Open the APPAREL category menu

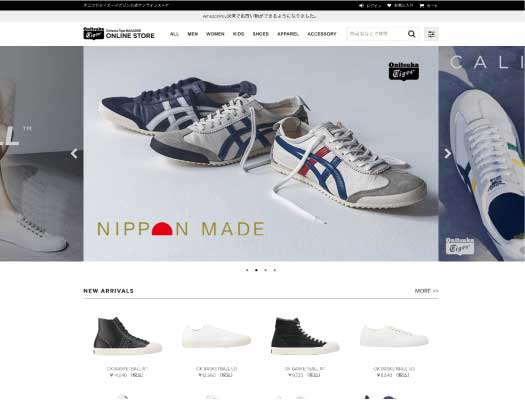tap(288, 34)
